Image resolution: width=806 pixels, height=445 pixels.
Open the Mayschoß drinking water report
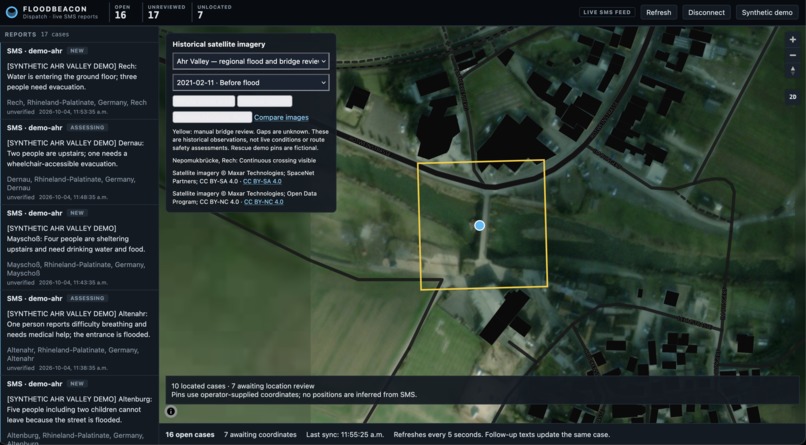pos(79,248)
